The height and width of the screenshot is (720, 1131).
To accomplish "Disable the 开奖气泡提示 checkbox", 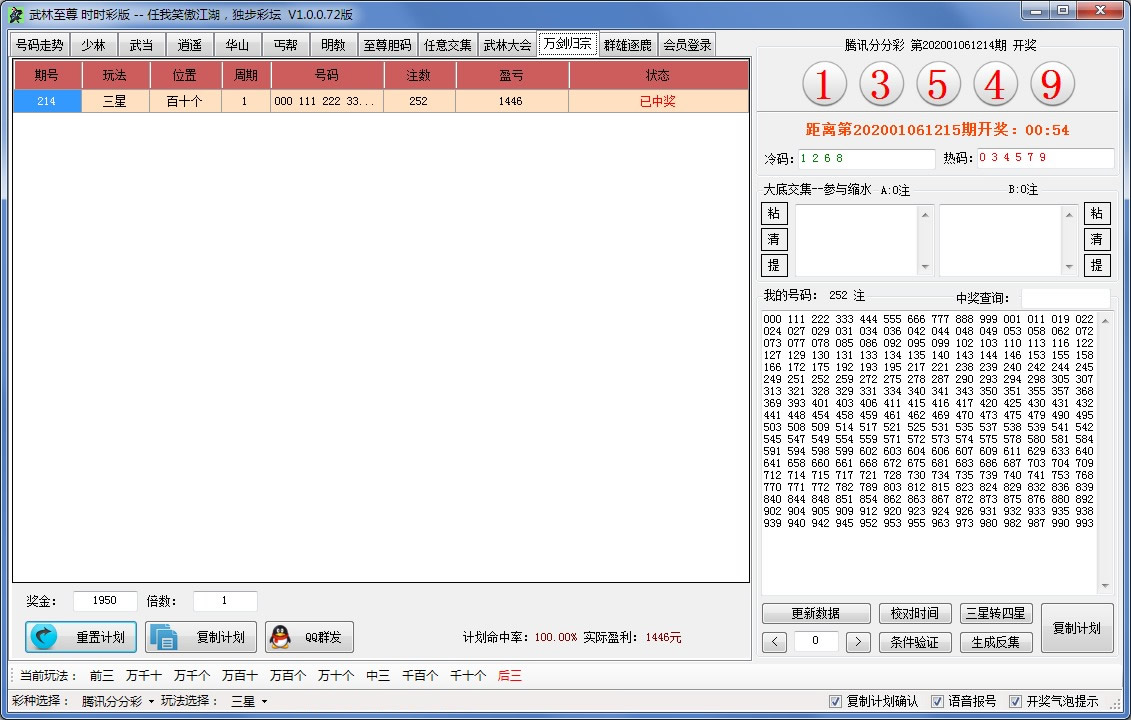I will [x=1016, y=701].
